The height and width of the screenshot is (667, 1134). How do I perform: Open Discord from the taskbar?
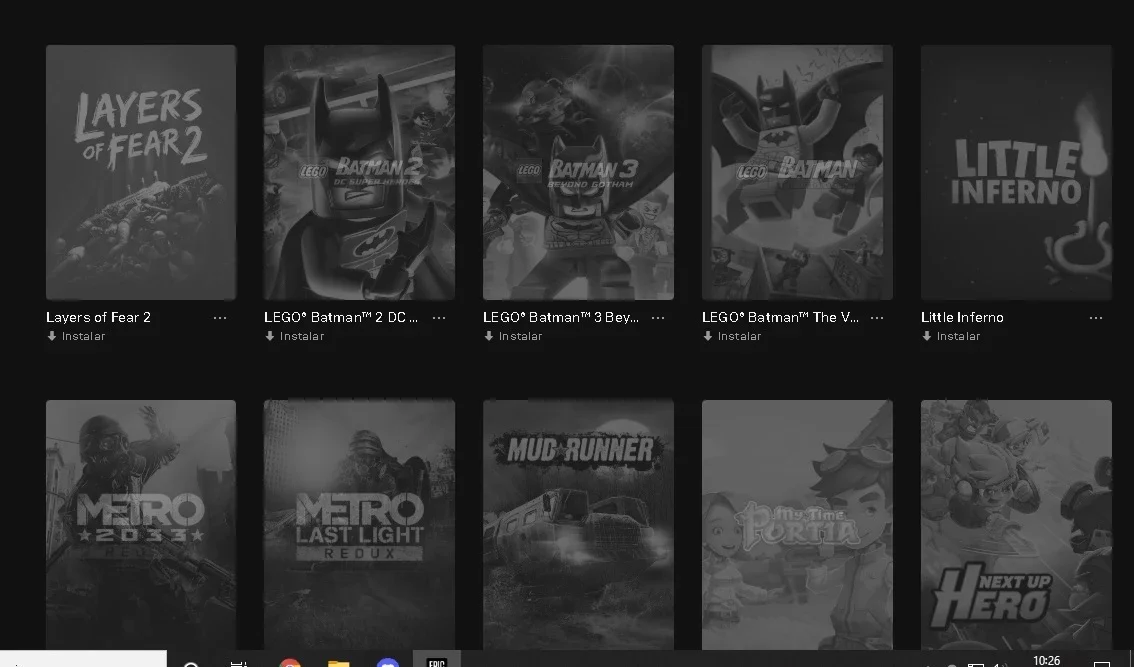(x=388, y=661)
